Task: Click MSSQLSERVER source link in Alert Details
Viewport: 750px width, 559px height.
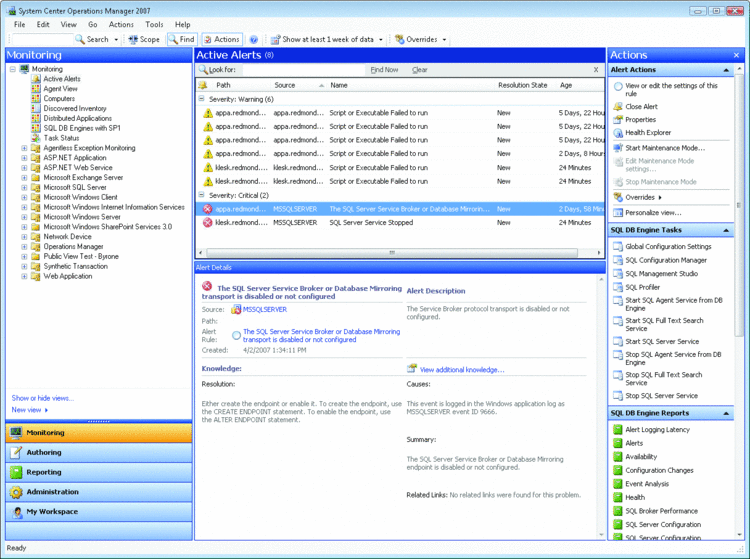Action: pyautogui.click(x=265, y=309)
